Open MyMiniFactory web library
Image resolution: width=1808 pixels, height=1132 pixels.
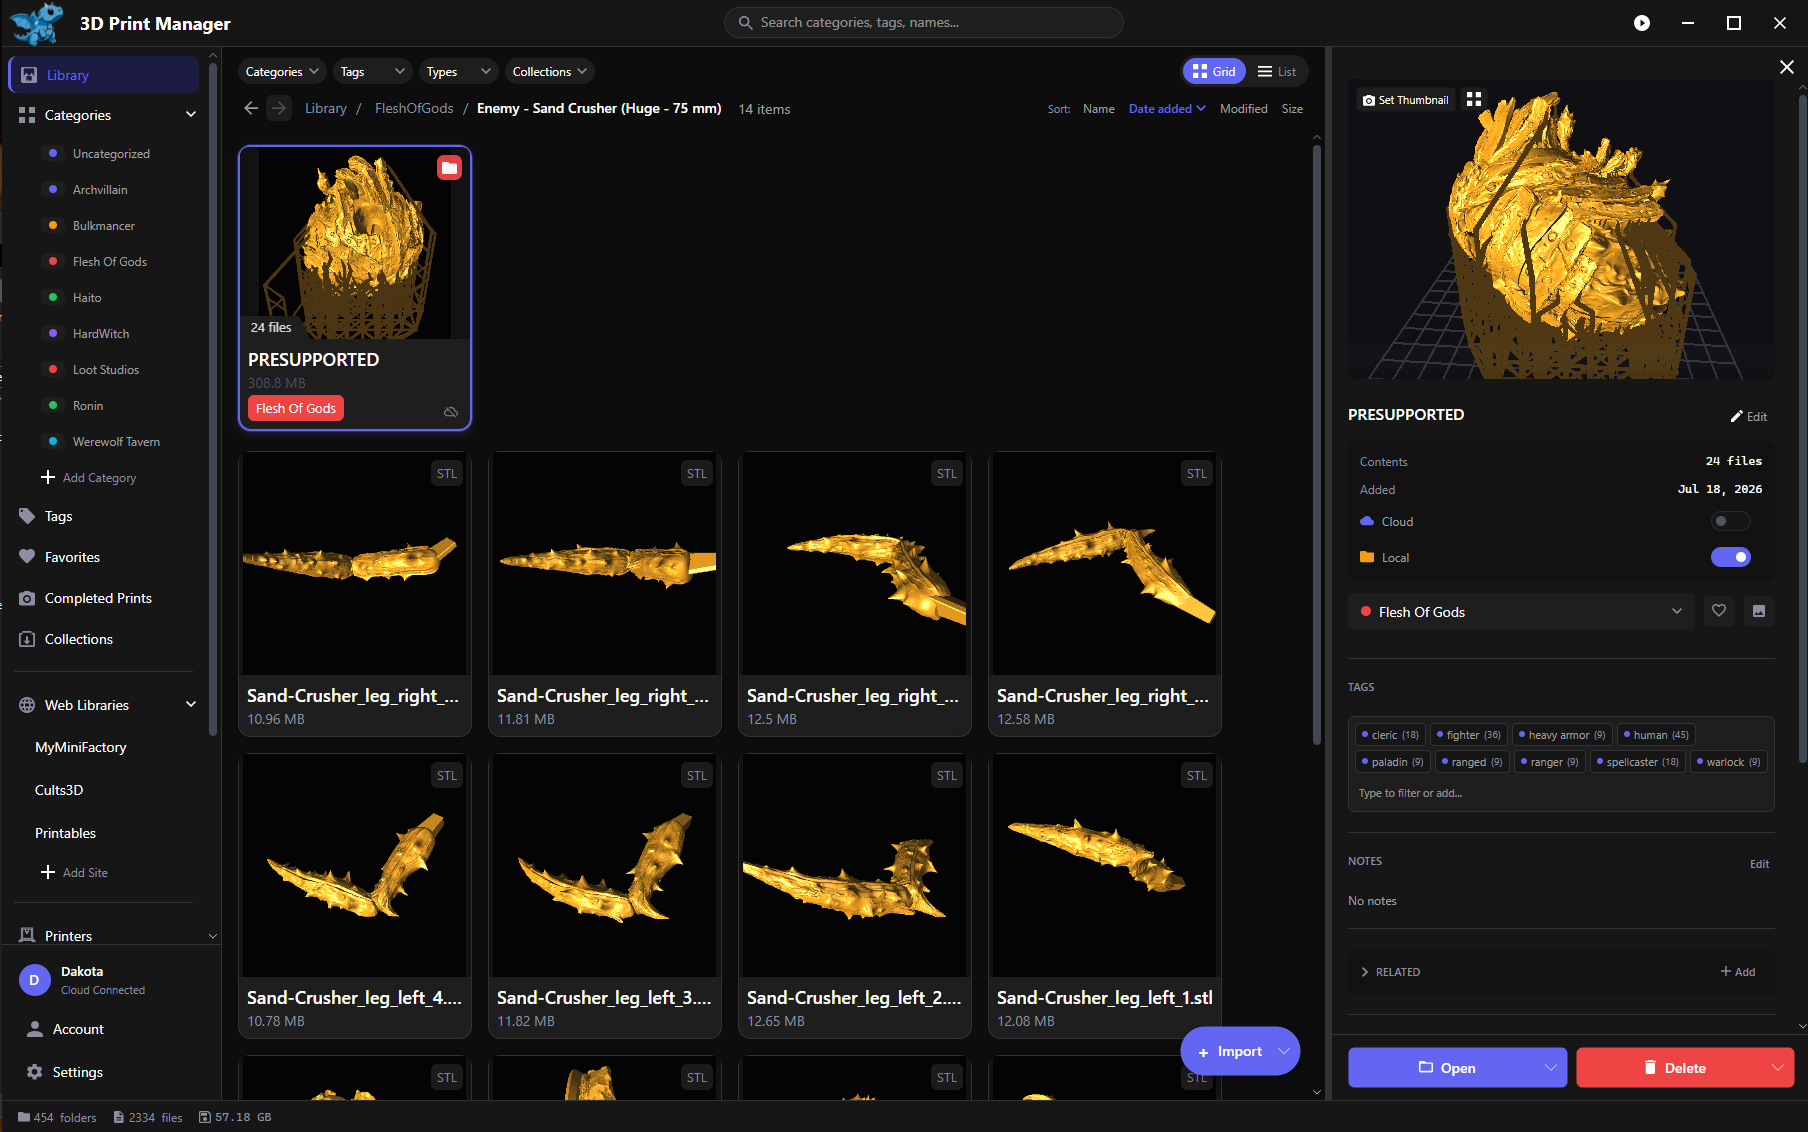(81, 747)
